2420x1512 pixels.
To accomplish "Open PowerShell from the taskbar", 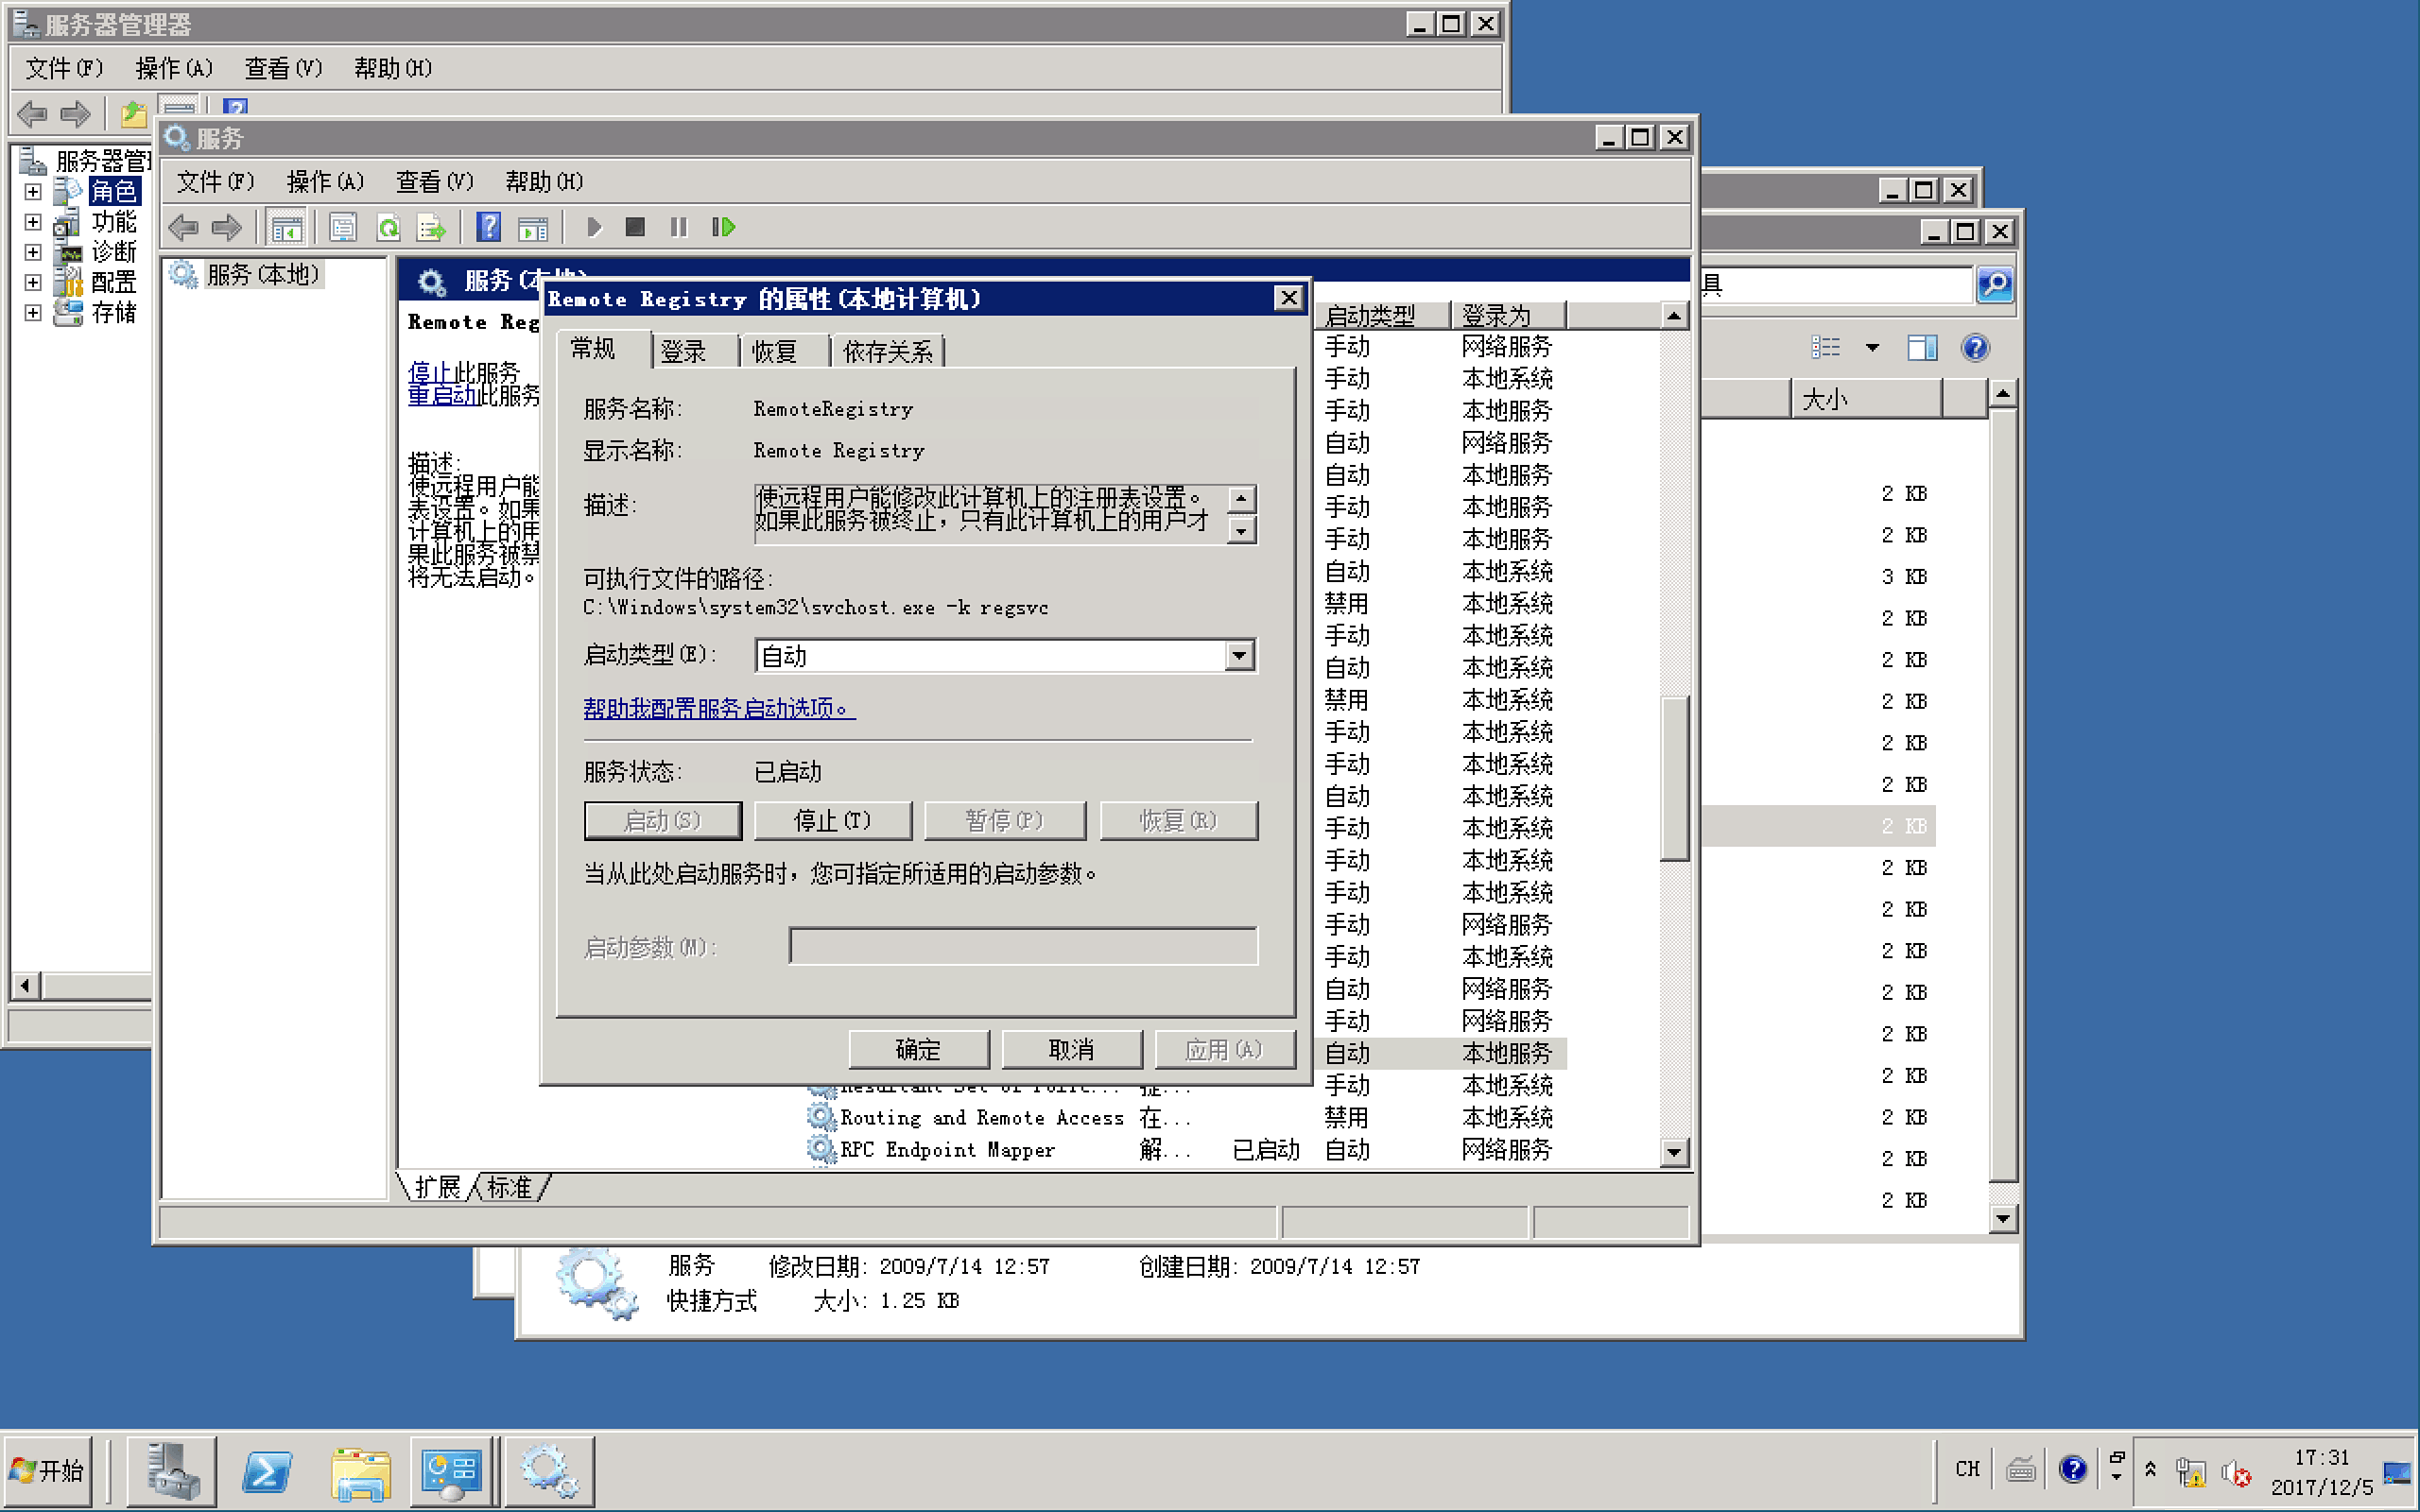I will click(x=267, y=1471).
